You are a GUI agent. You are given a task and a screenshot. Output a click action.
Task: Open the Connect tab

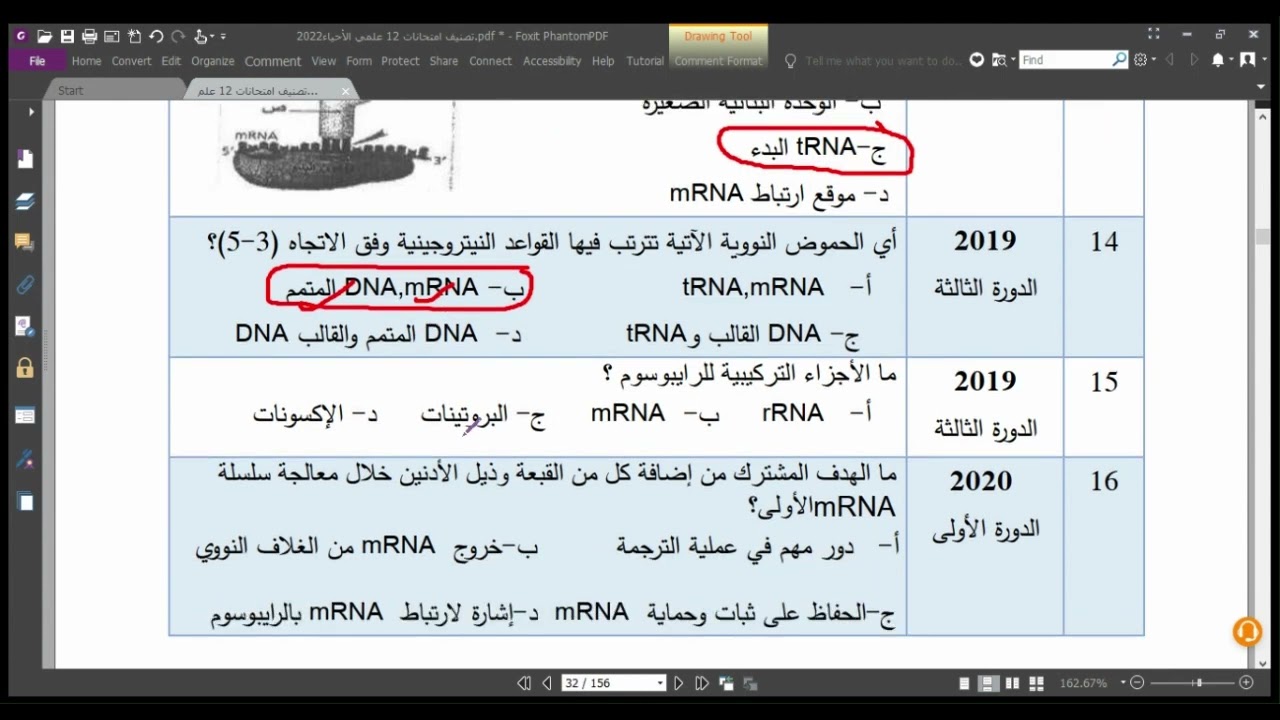coord(490,61)
